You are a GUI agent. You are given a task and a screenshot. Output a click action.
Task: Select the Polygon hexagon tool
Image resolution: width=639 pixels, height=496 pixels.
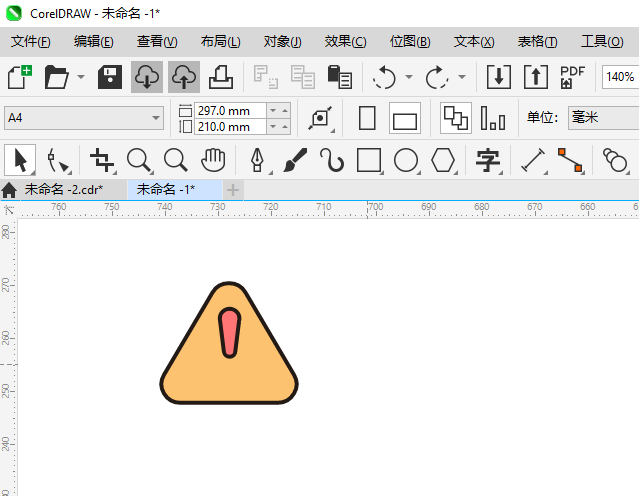pos(443,160)
